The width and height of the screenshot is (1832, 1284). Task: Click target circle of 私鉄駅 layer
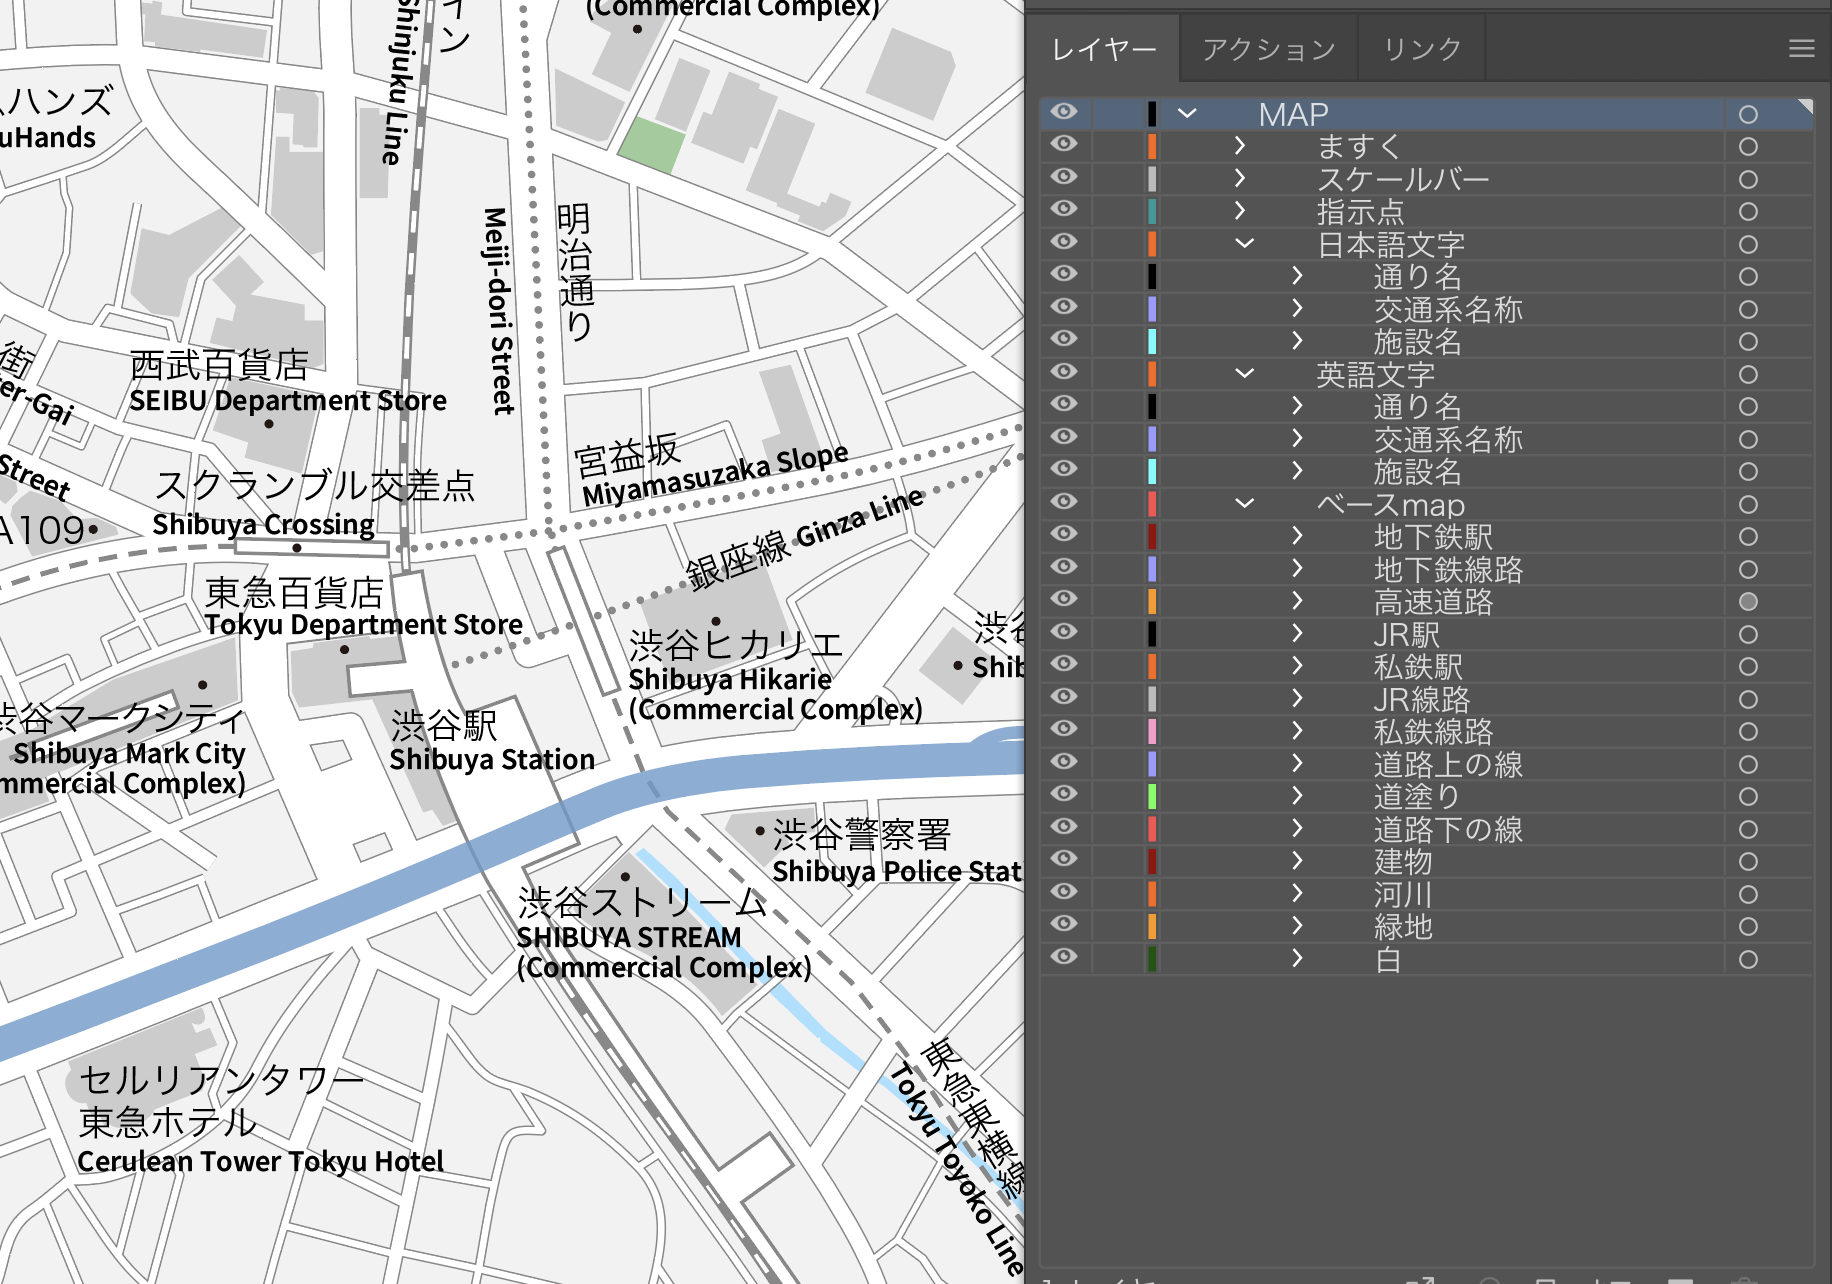point(1748,667)
